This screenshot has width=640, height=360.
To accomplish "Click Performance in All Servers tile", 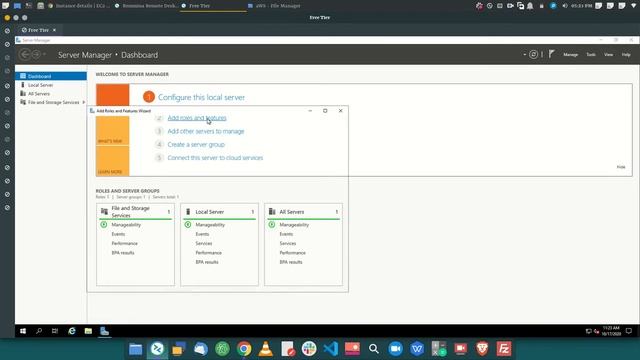I will click(292, 253).
